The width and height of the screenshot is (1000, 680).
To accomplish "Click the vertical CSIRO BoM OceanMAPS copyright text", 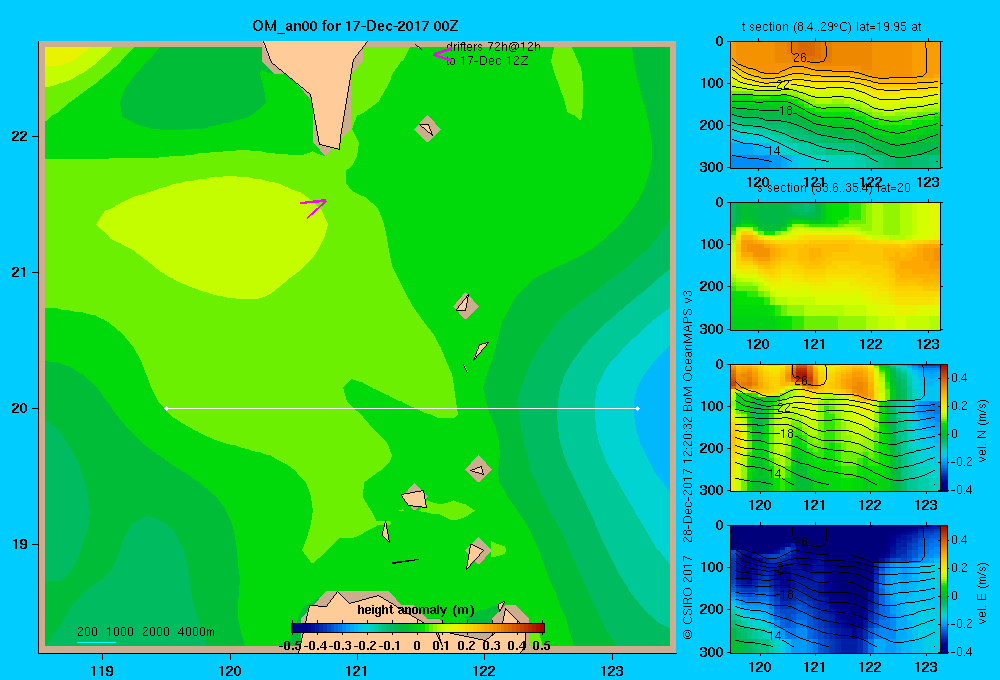I will tap(688, 465).
